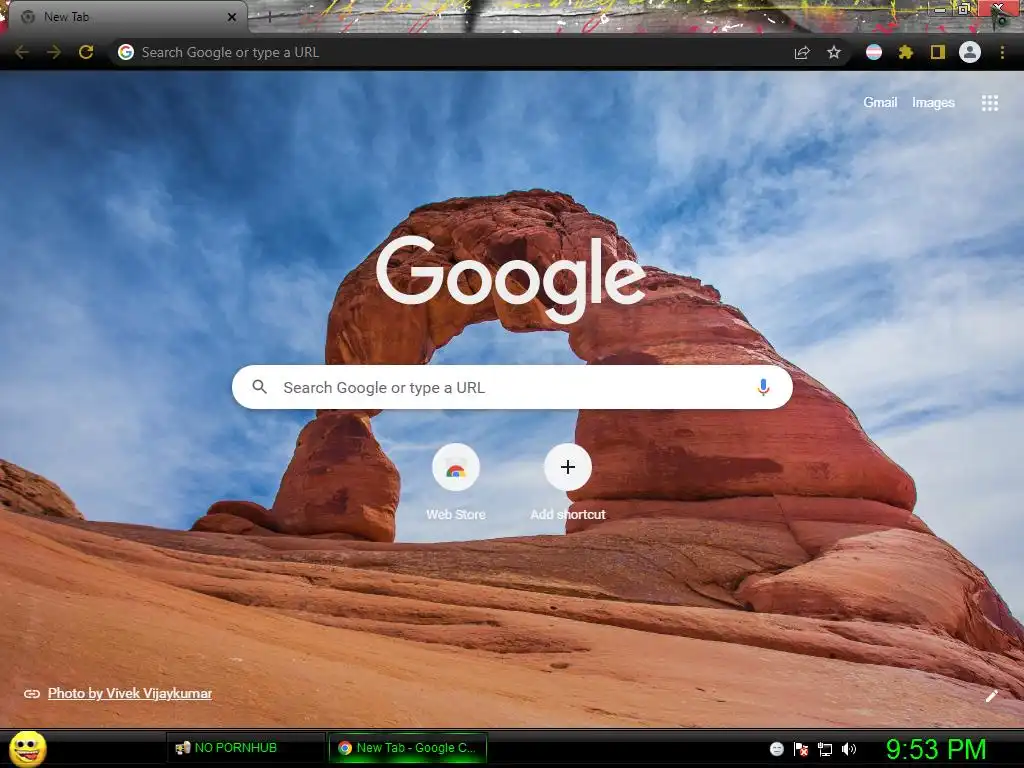Image resolution: width=1024 pixels, height=768 pixels.
Task: Click the gray face tray icon
Action: coord(776,749)
